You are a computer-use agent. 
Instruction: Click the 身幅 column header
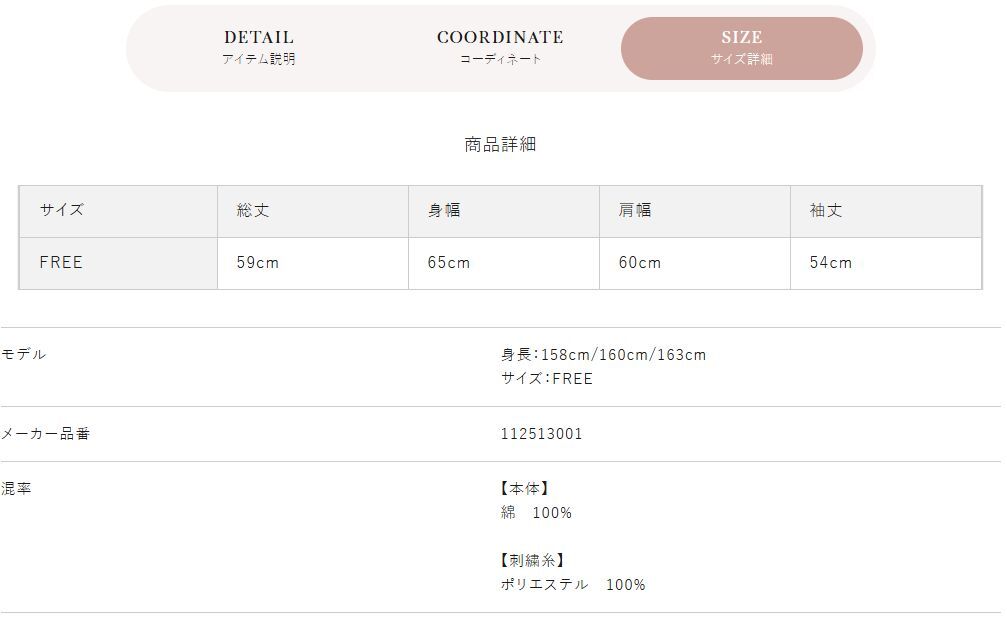[x=504, y=211]
